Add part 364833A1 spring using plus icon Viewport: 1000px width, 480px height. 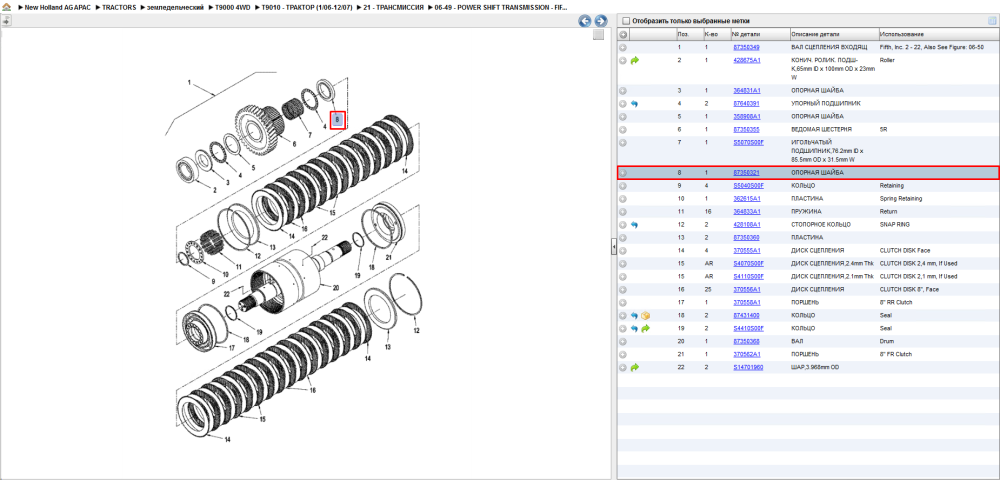pos(623,211)
